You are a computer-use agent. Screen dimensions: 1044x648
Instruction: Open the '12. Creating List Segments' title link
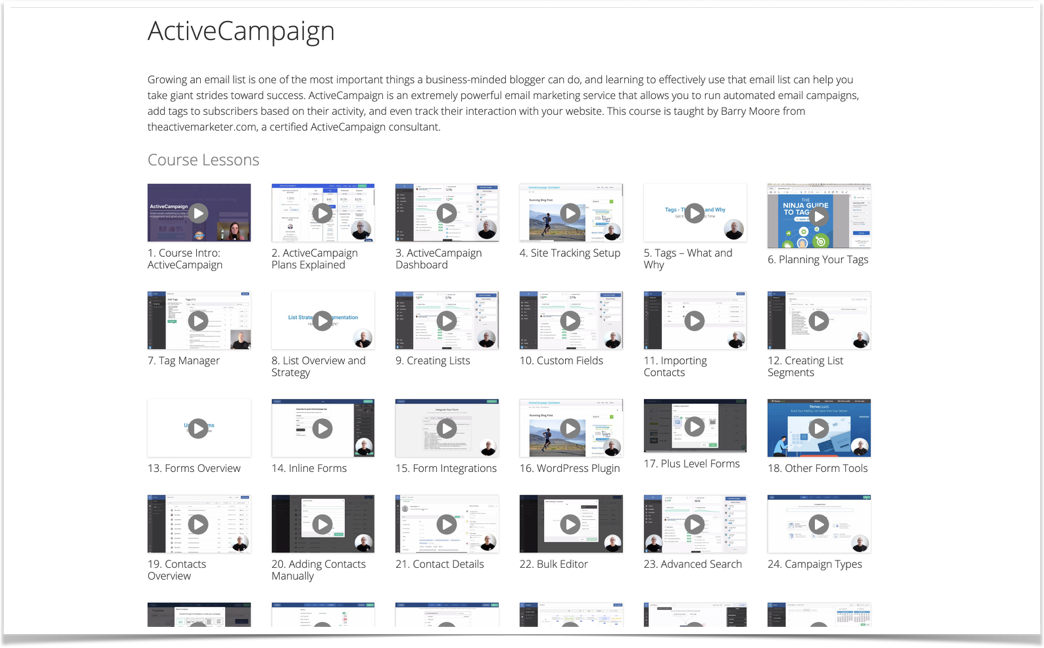805,367
